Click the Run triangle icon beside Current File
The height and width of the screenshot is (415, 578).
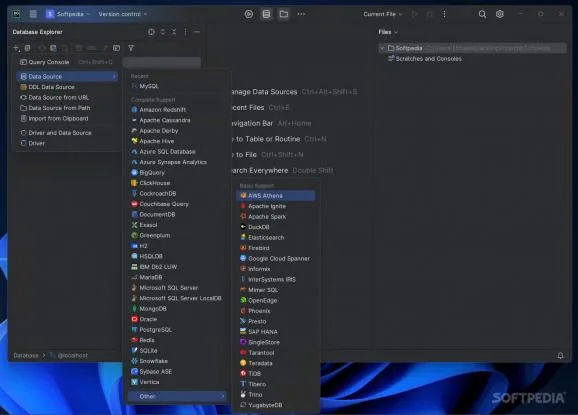pos(415,14)
